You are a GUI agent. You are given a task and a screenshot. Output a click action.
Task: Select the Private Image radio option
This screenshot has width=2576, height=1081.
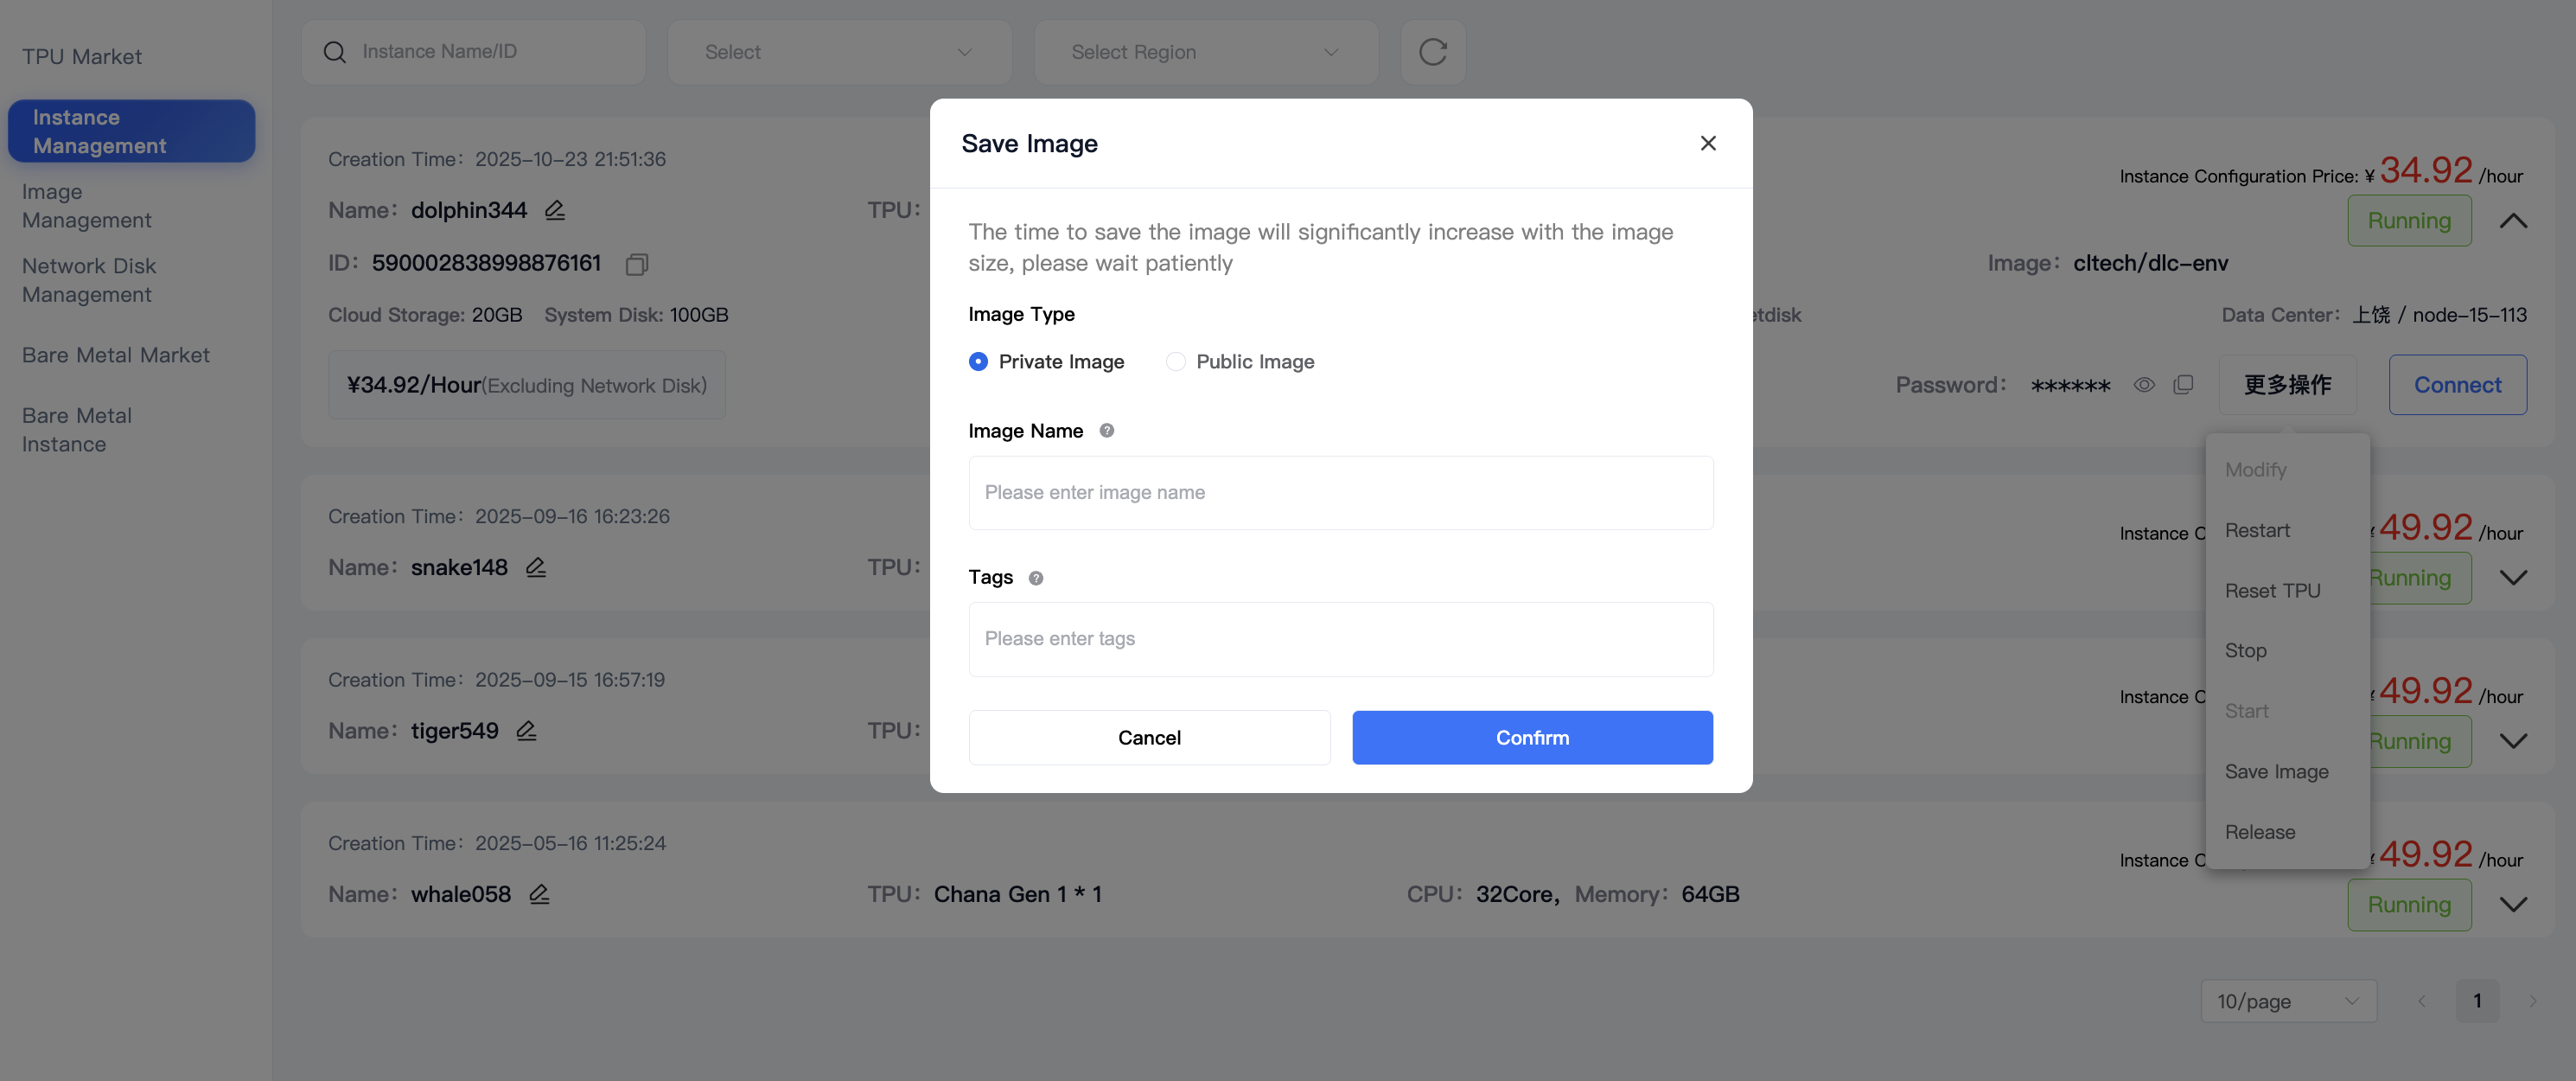pyautogui.click(x=978, y=362)
